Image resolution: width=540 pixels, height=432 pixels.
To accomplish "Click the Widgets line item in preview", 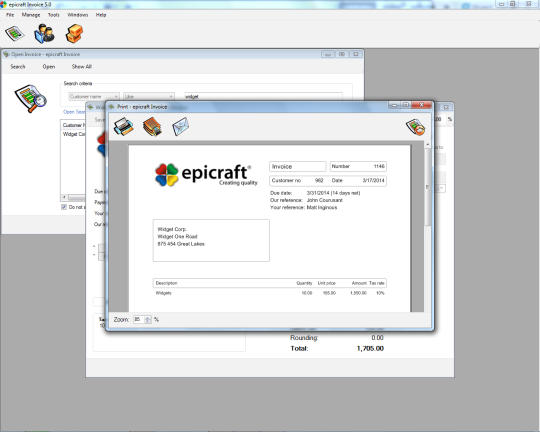I will [270, 293].
